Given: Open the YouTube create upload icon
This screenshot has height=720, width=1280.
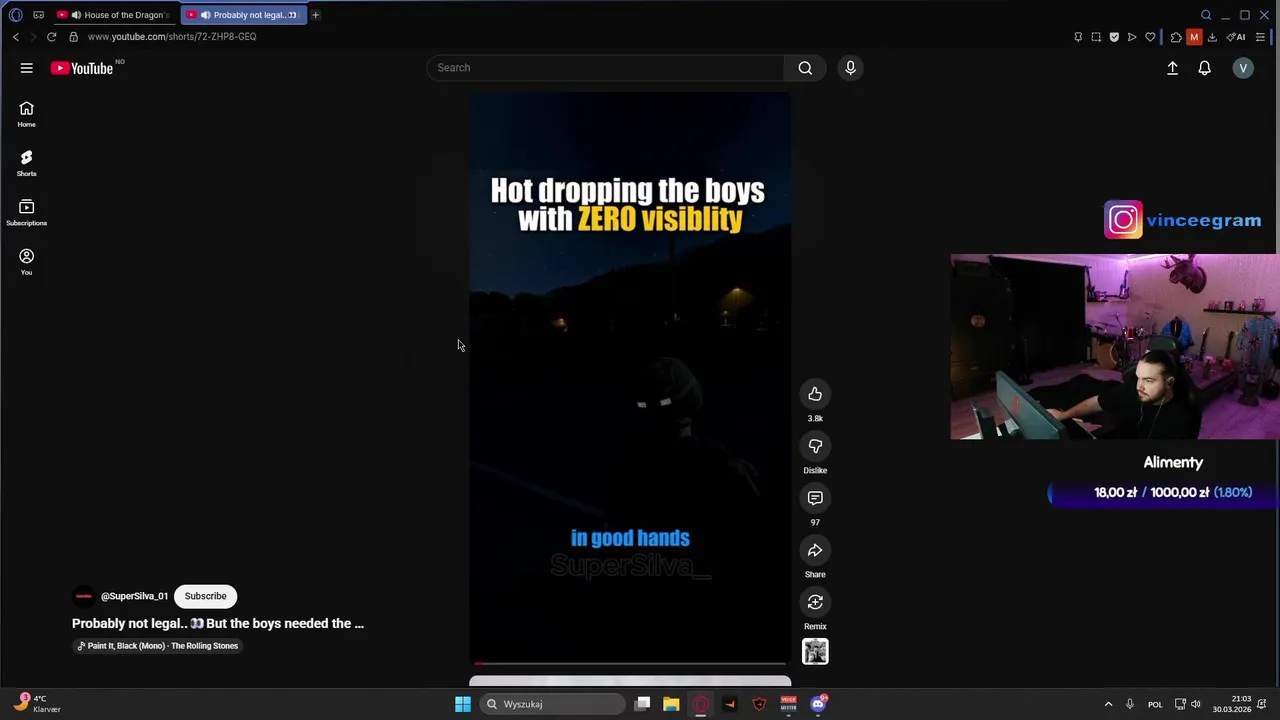Looking at the screenshot, I should [1173, 68].
